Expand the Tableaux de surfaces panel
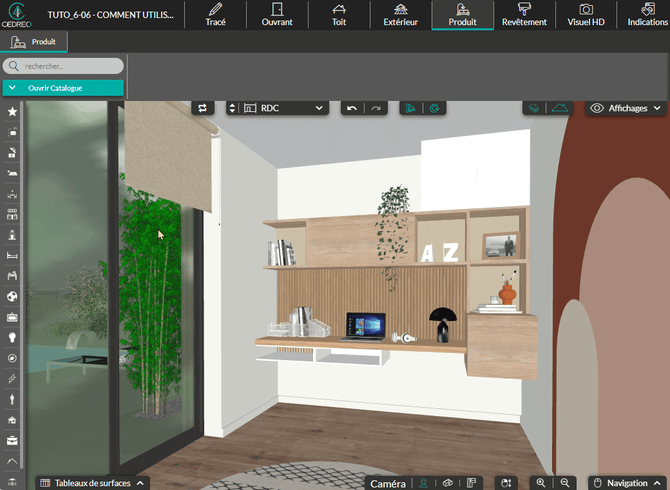 tap(92, 483)
